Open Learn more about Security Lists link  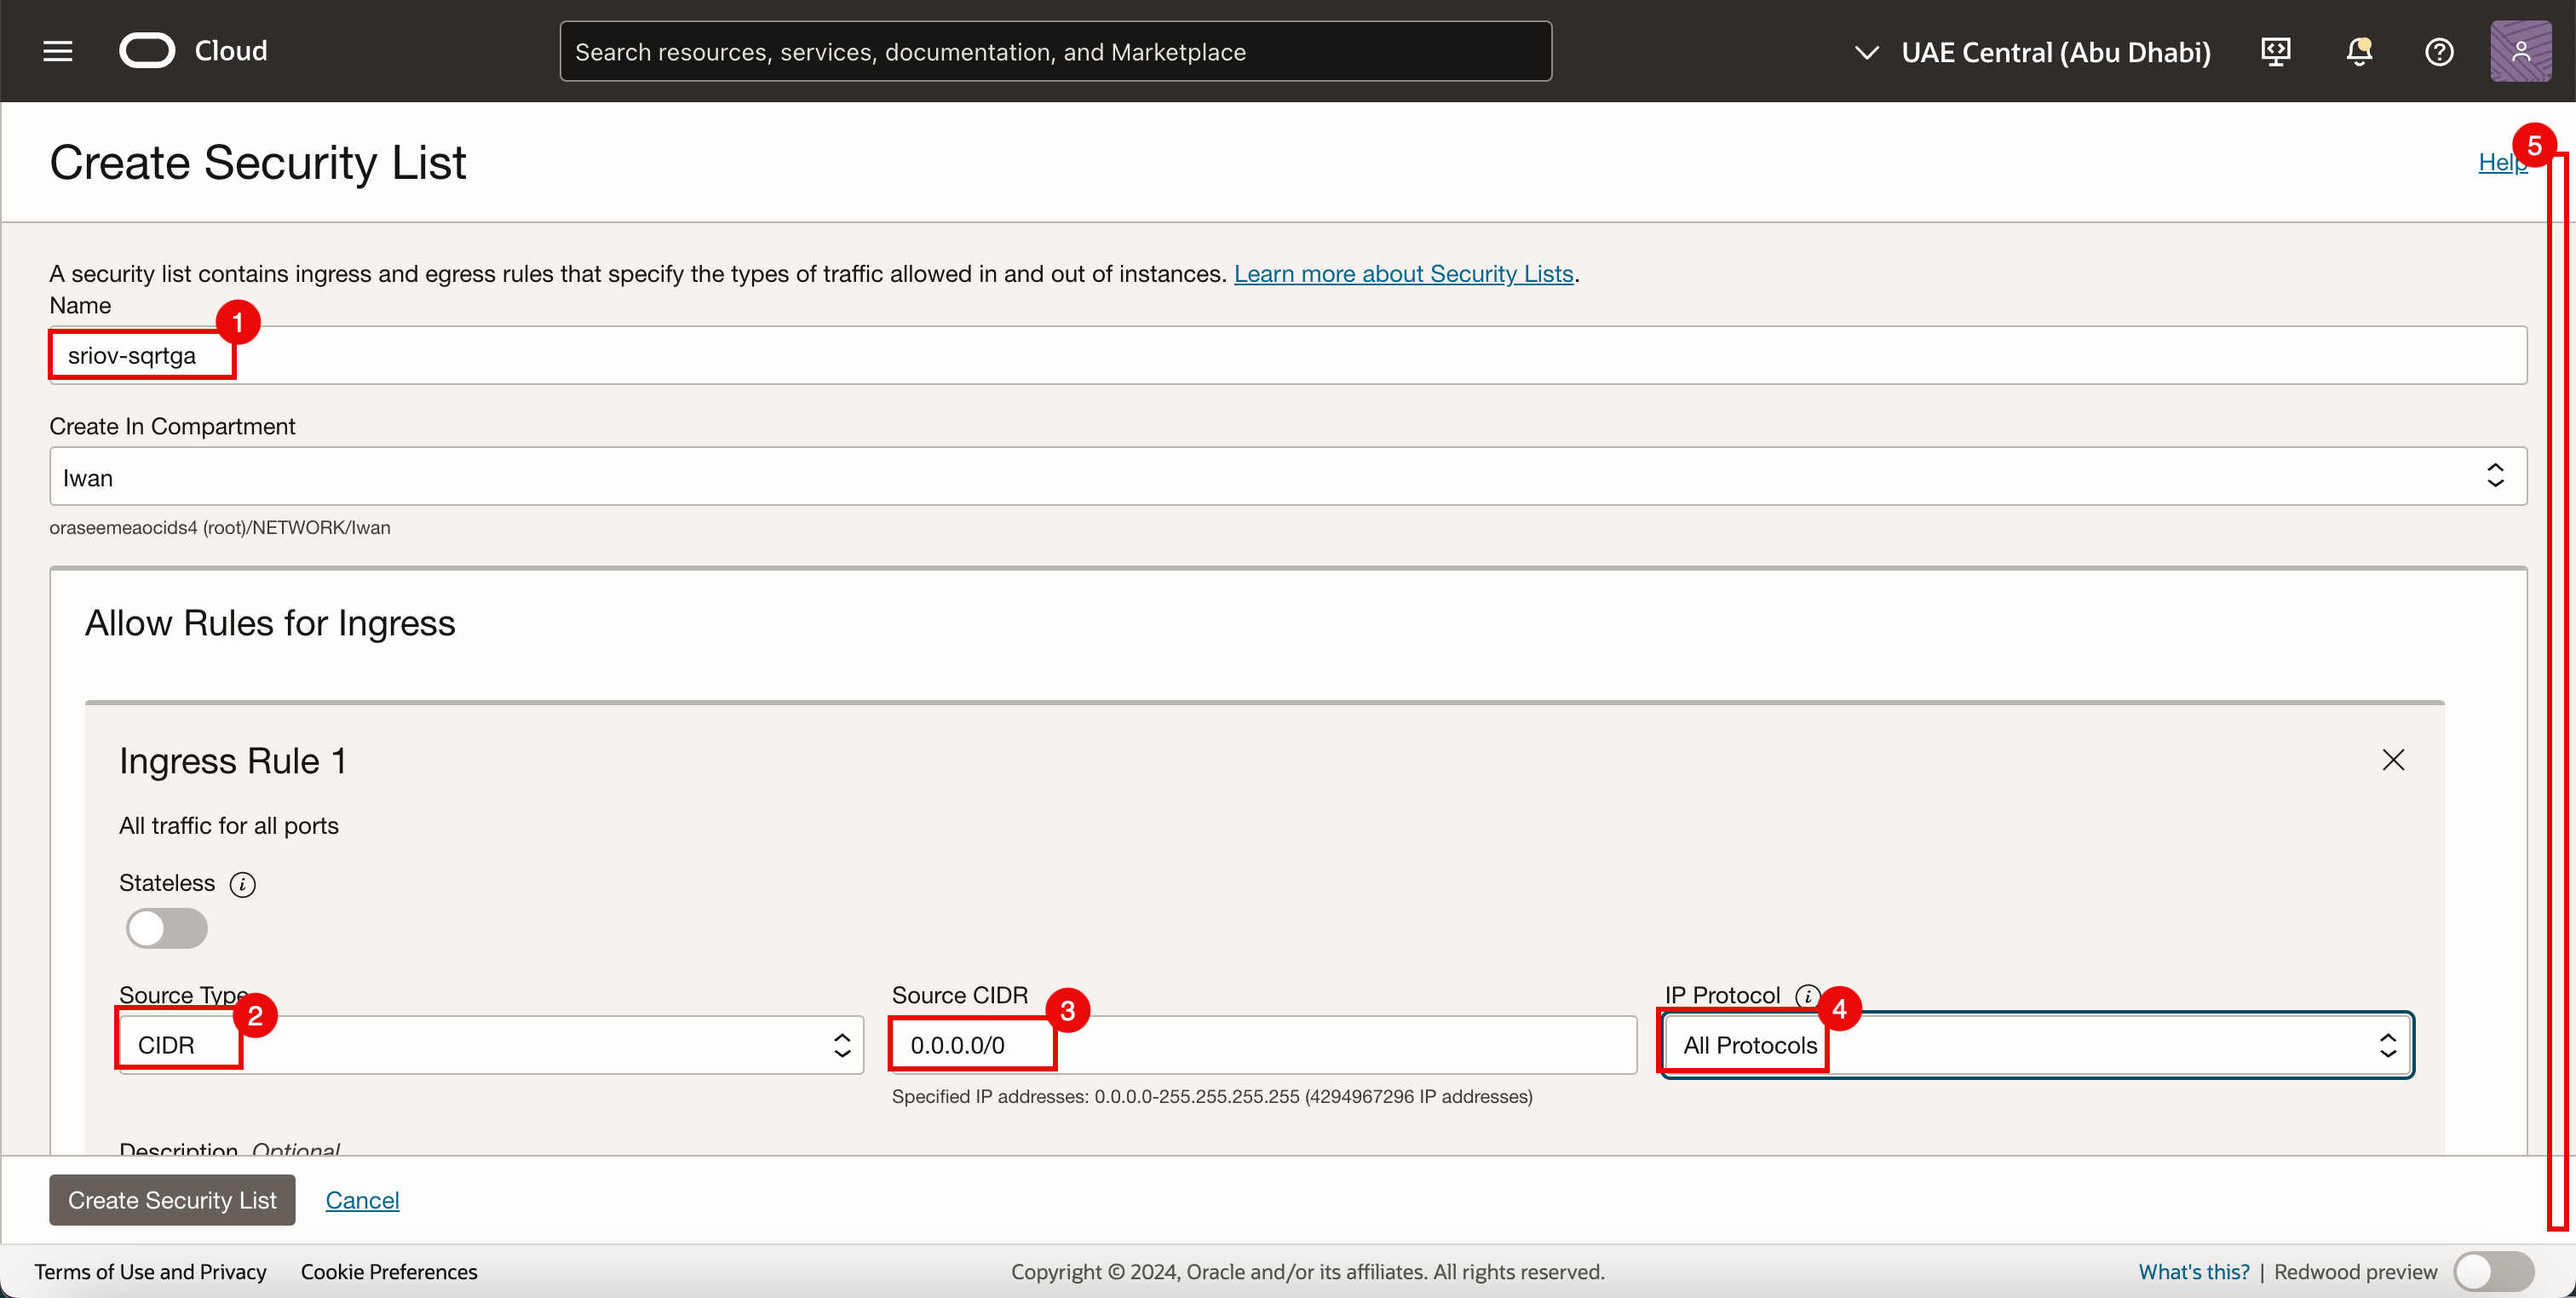[x=1403, y=273]
